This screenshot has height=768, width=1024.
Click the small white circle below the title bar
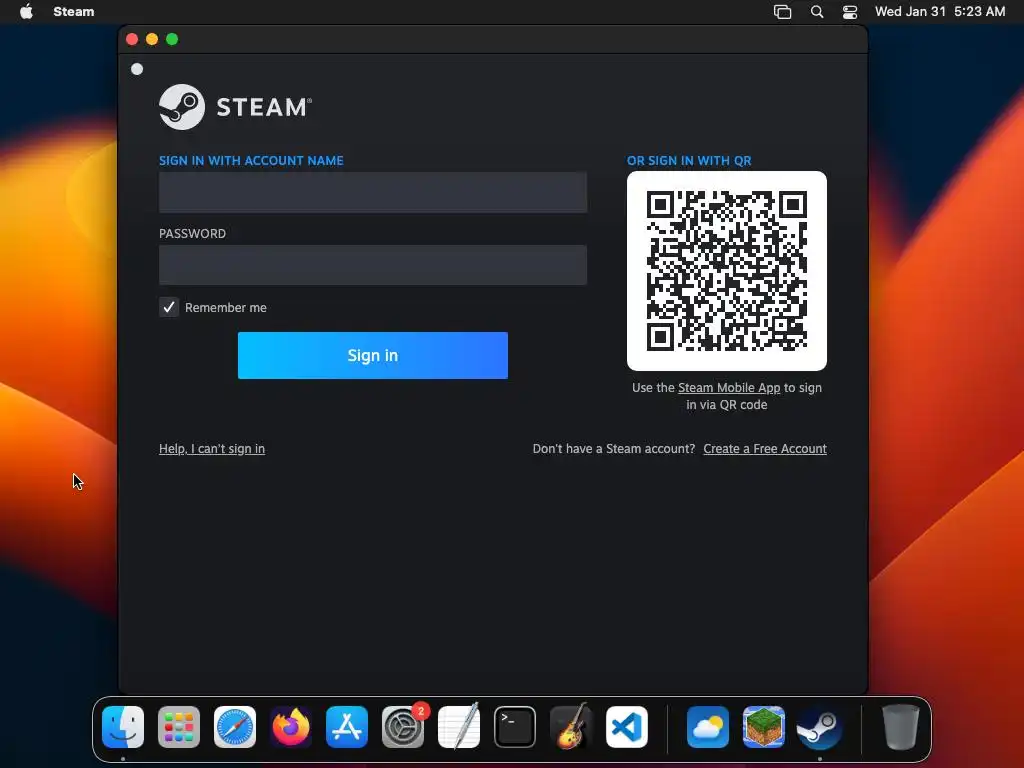pyautogui.click(x=137, y=69)
